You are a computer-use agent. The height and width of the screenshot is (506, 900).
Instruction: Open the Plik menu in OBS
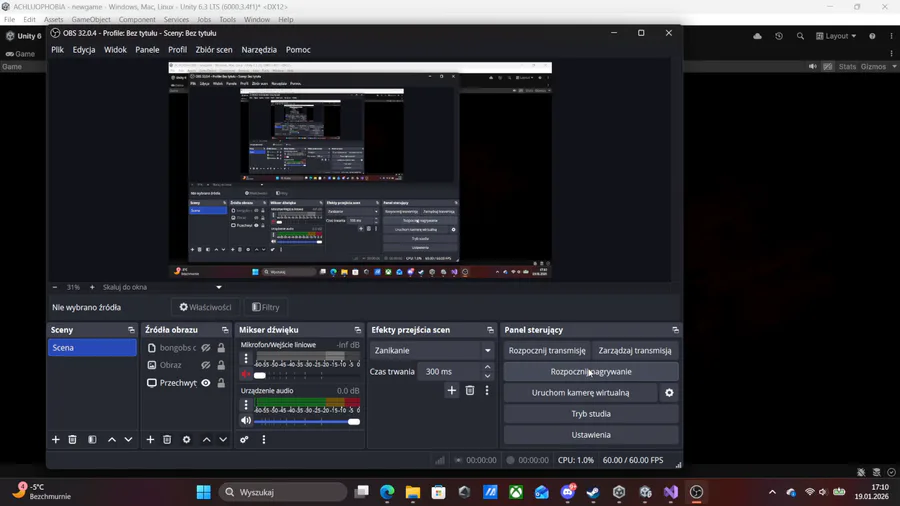tap(57, 50)
